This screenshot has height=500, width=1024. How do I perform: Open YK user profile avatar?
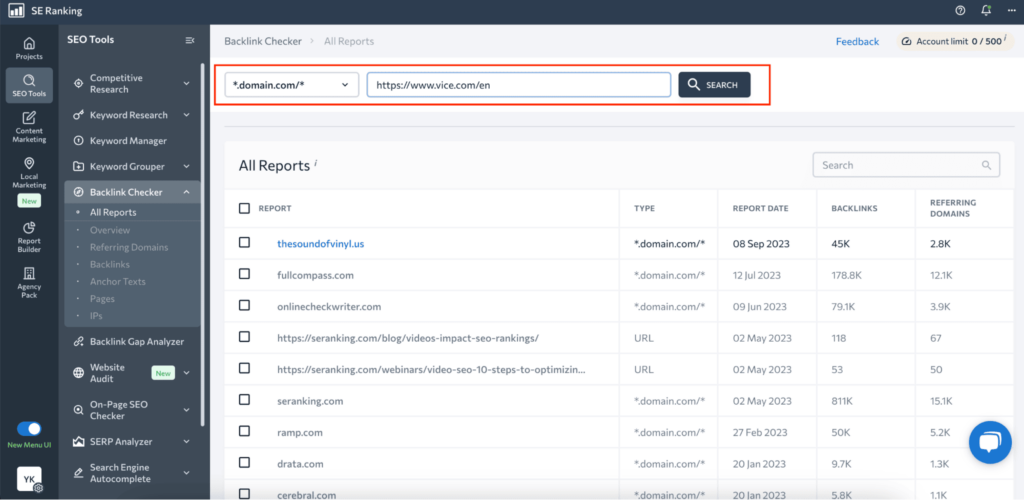coord(29,479)
